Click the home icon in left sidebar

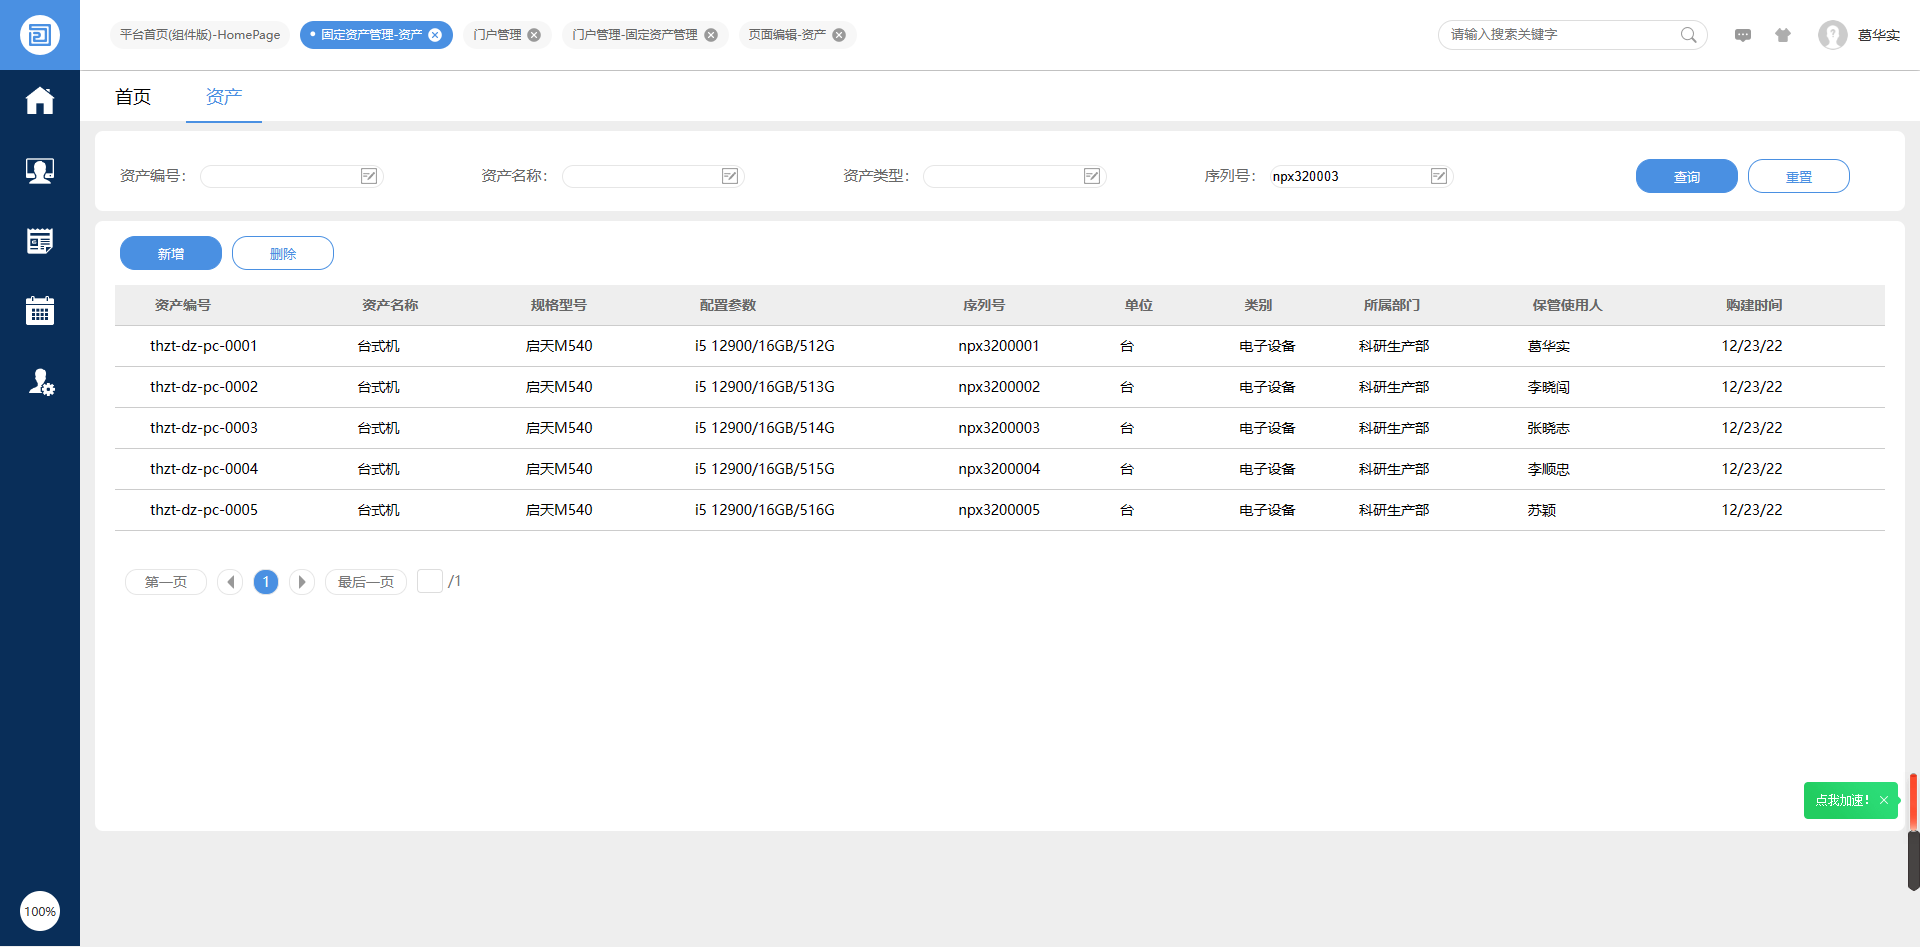click(x=40, y=101)
